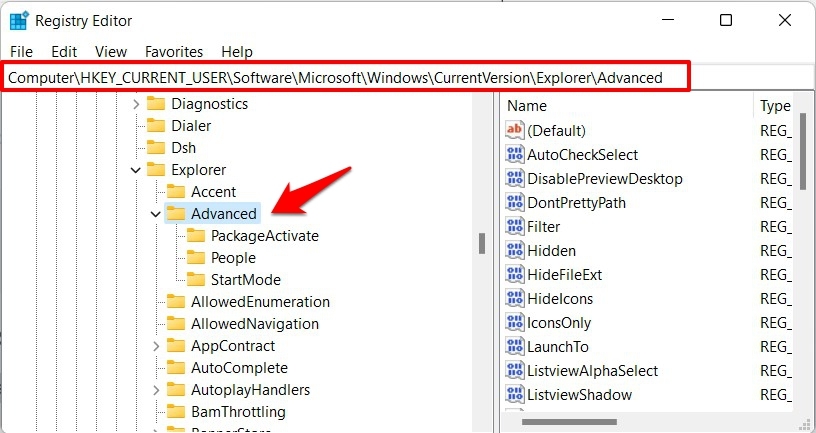This screenshot has width=816, height=433.
Task: Collapse the Explorer key
Action: pyautogui.click(x=135, y=170)
